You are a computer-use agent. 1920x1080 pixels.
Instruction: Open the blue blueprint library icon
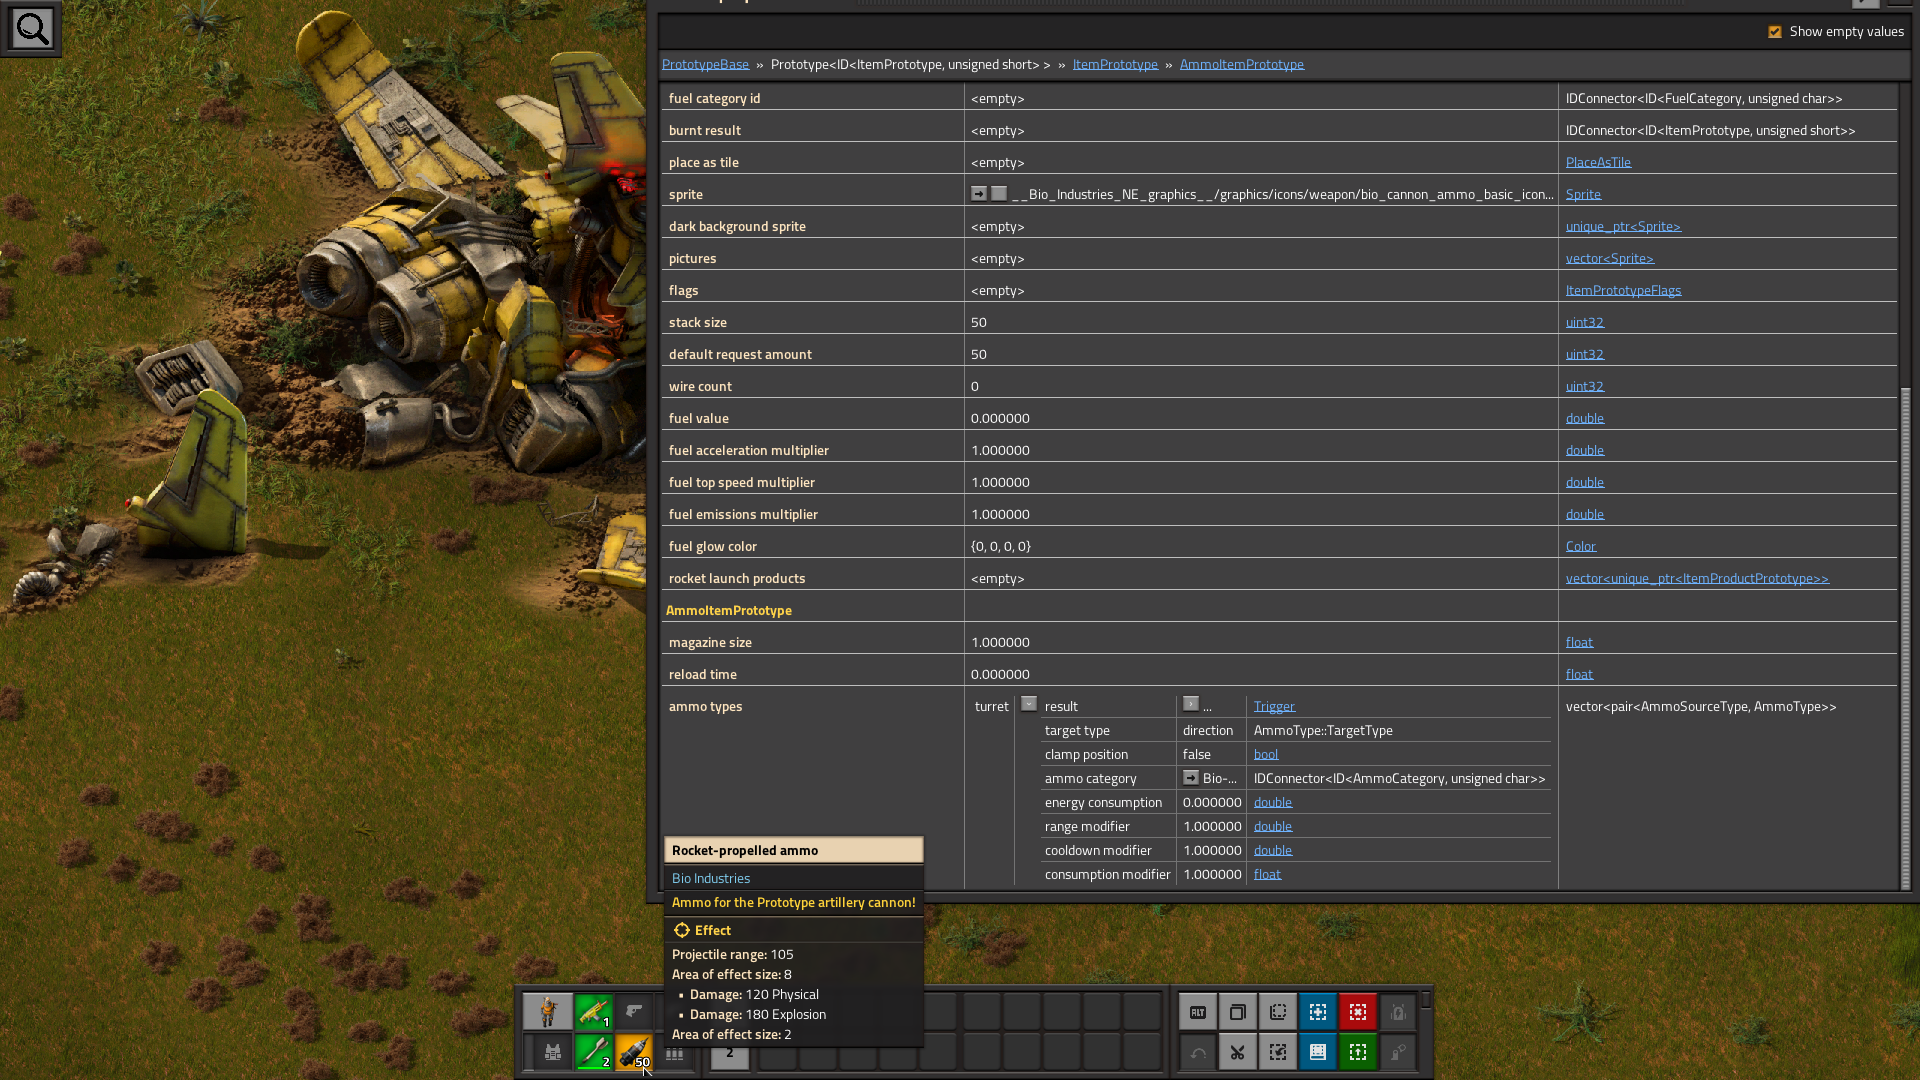coord(1318,1052)
